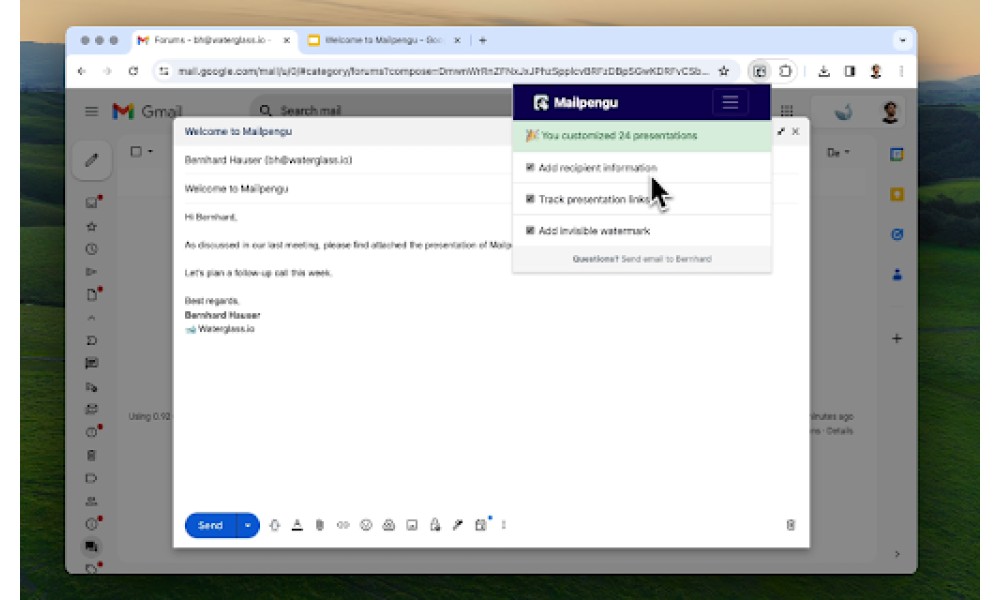Open Chrome profile avatar
This screenshot has width=1000, height=600.
(x=876, y=71)
